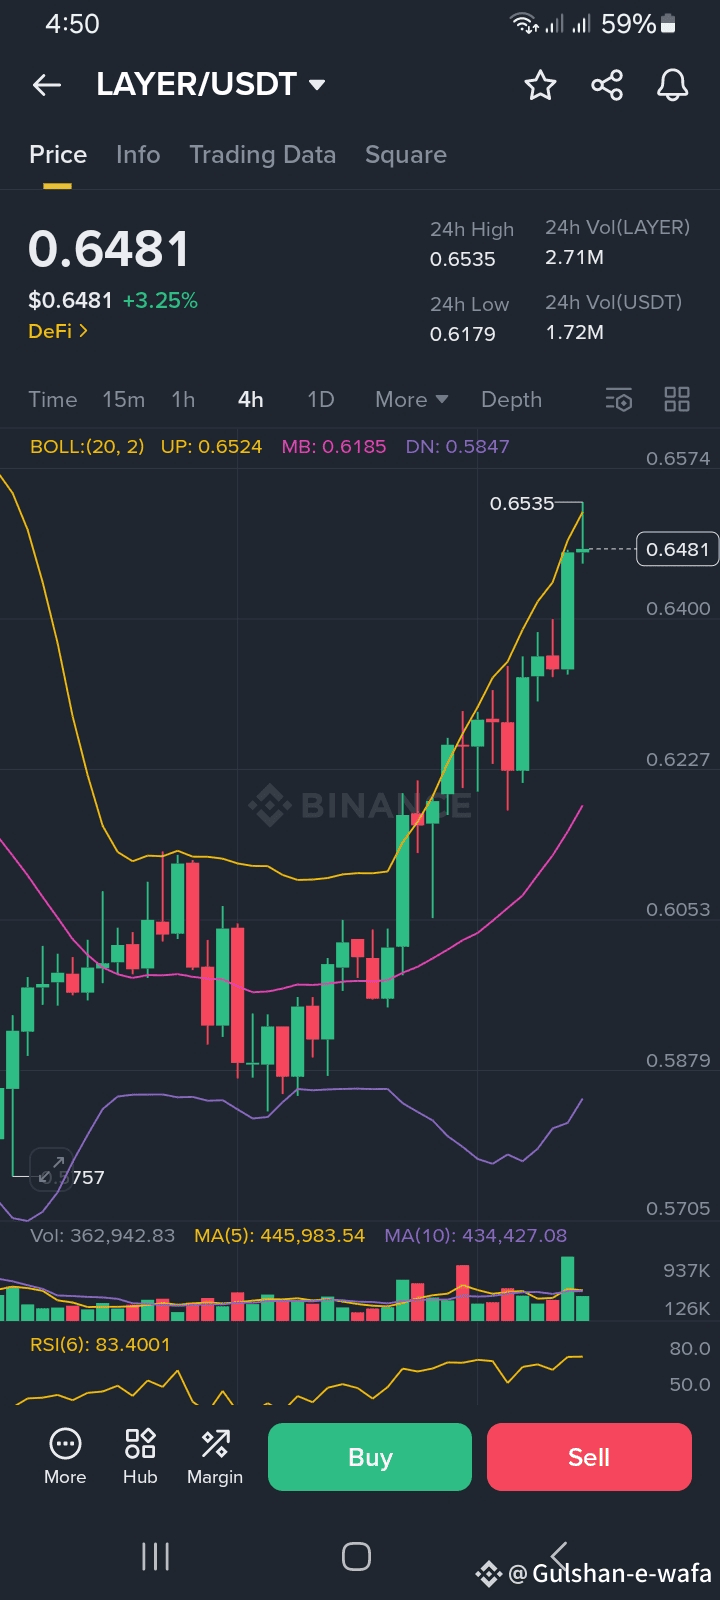Open the More menu at the bottom

click(65, 1456)
